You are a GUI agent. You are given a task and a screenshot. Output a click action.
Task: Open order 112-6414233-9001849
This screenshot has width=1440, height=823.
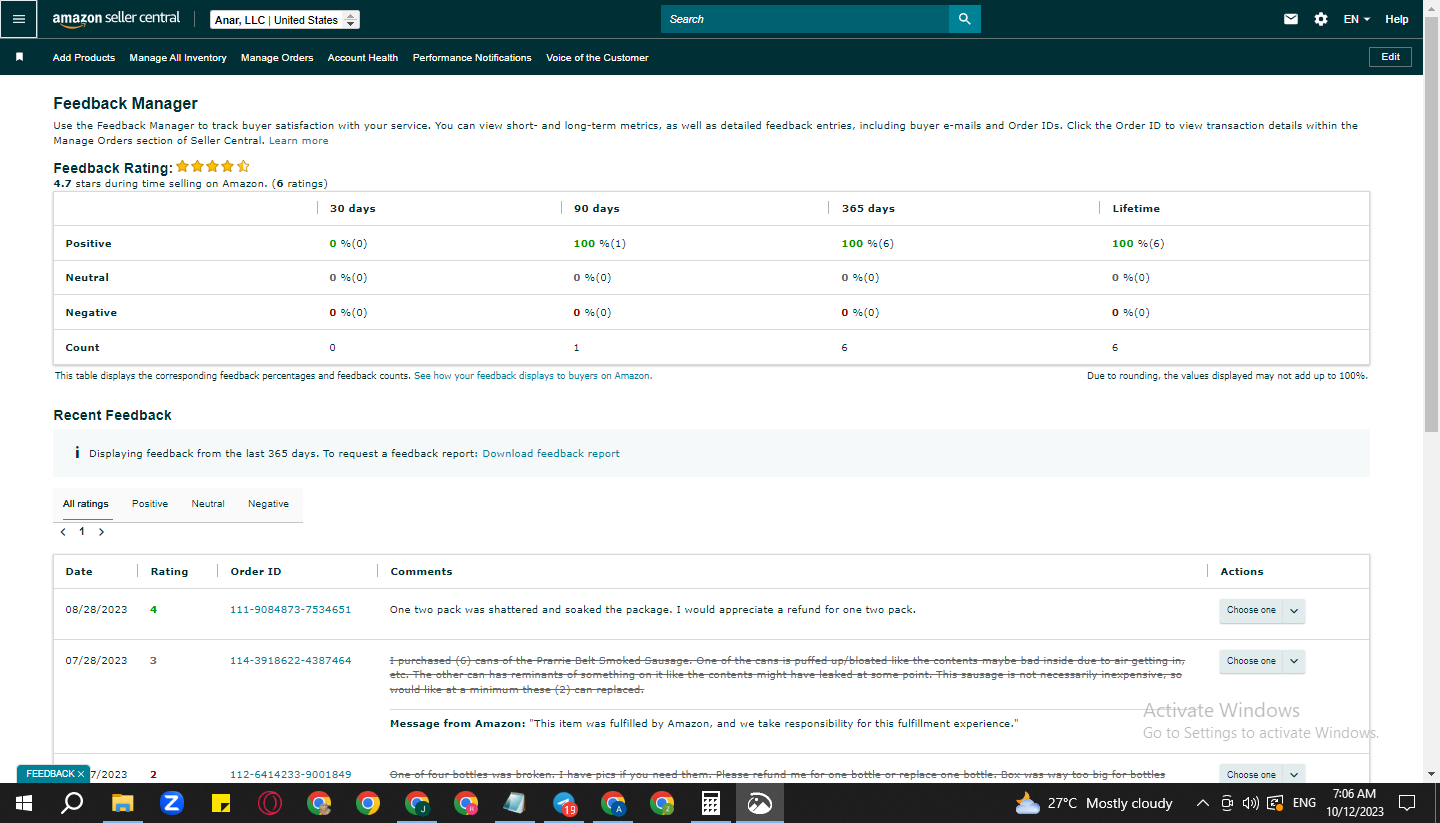pyautogui.click(x=291, y=774)
